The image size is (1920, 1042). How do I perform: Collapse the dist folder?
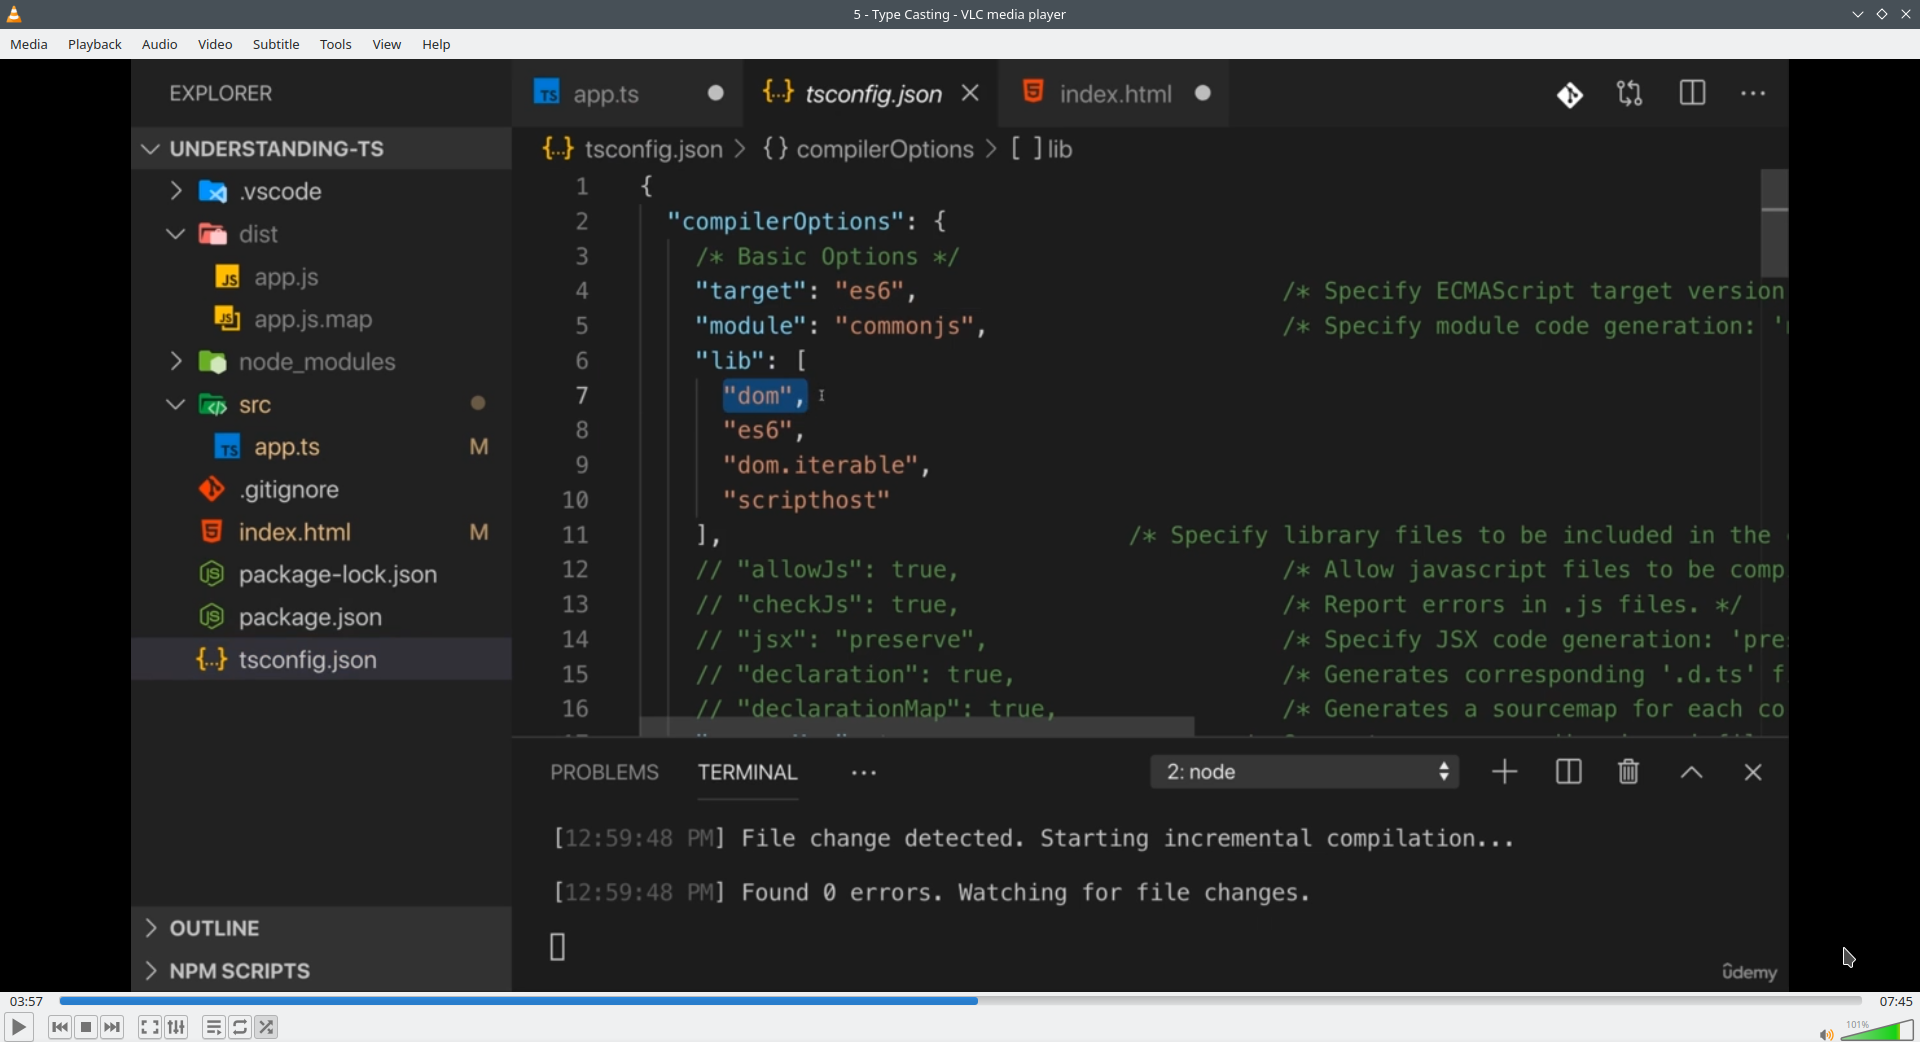(x=321, y=234)
